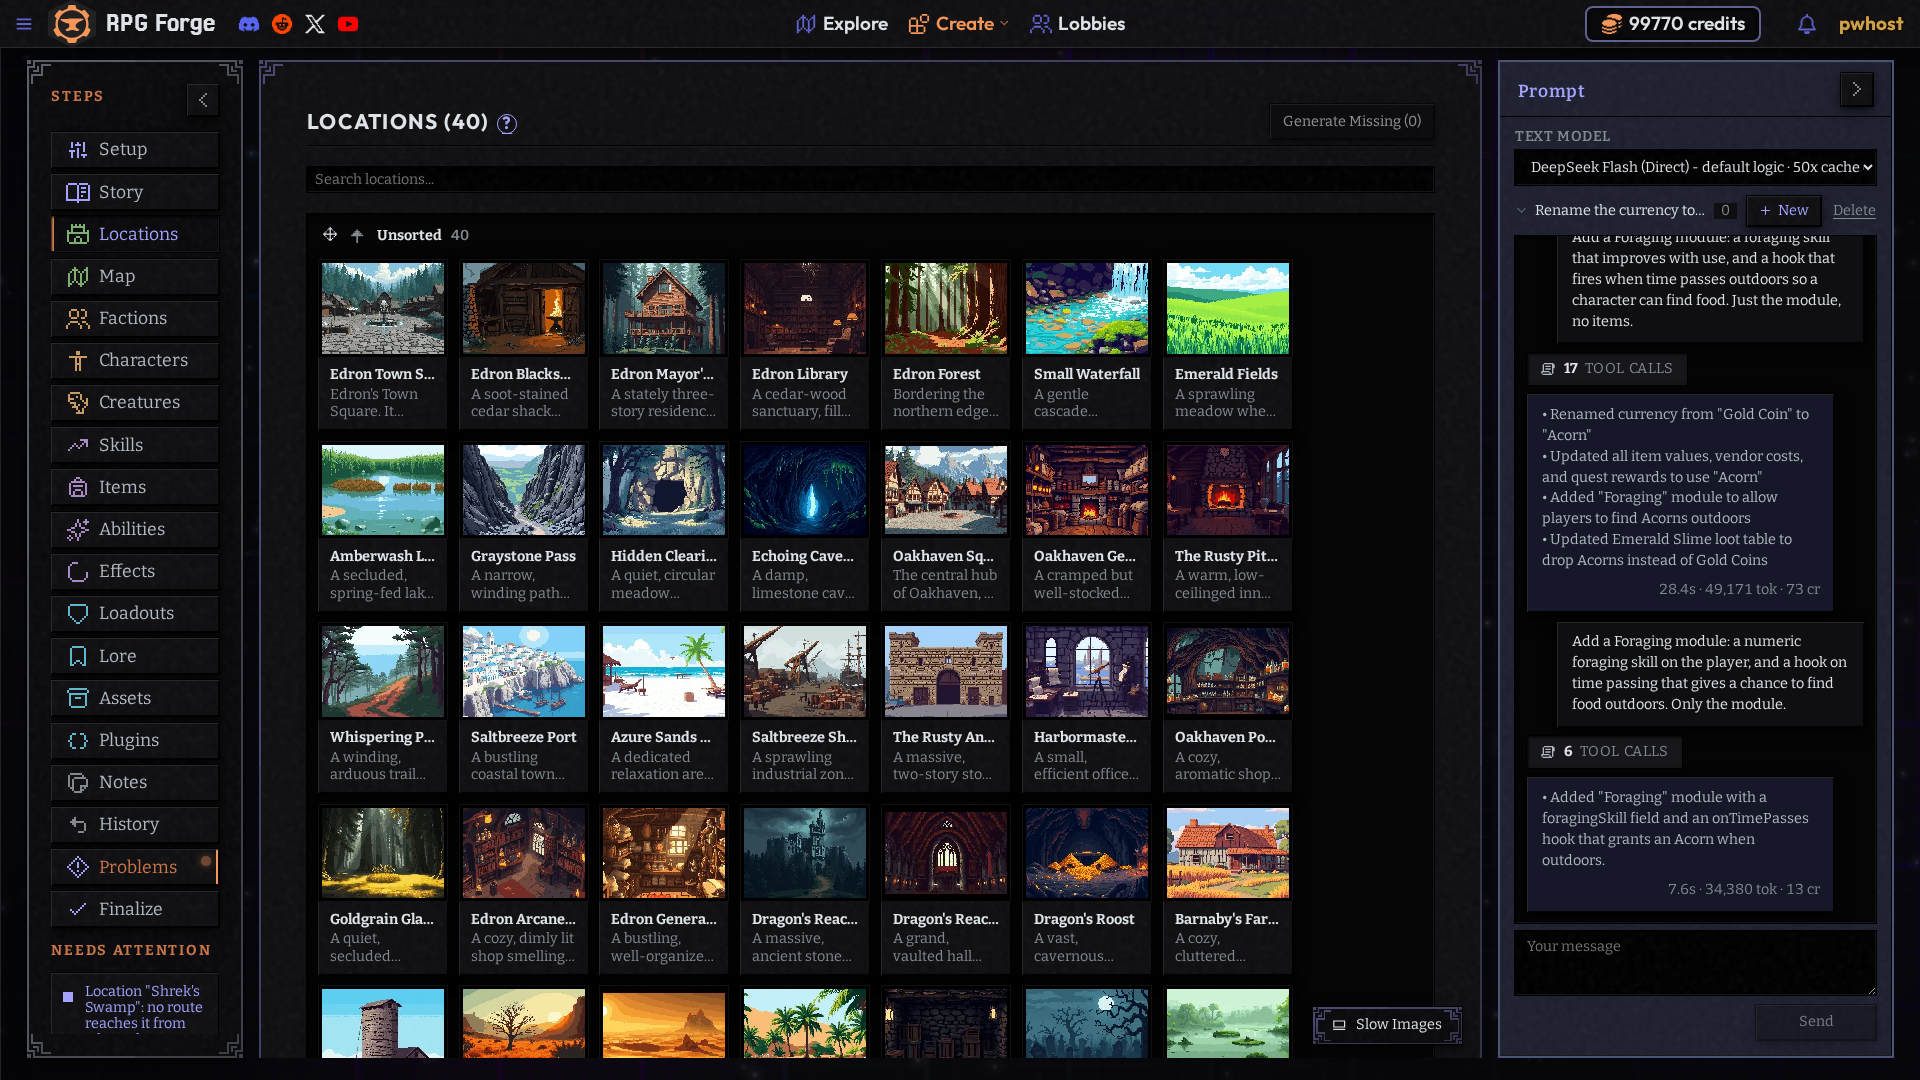Screen dimensions: 1920x1080
Task: Open the Problems step
Action: point(135,867)
